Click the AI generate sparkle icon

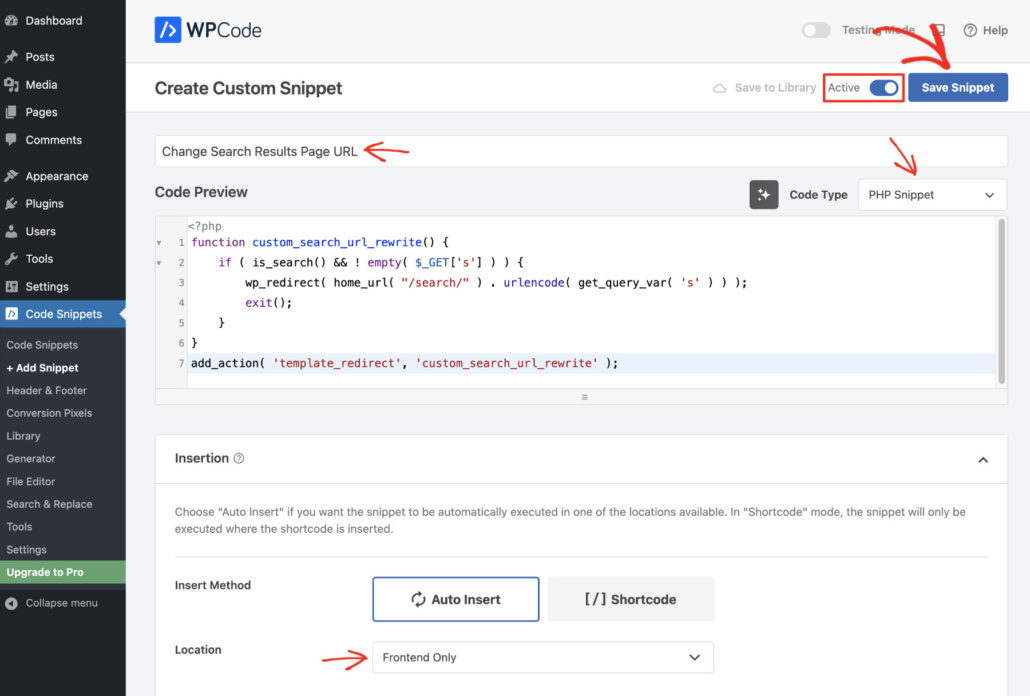tap(764, 194)
